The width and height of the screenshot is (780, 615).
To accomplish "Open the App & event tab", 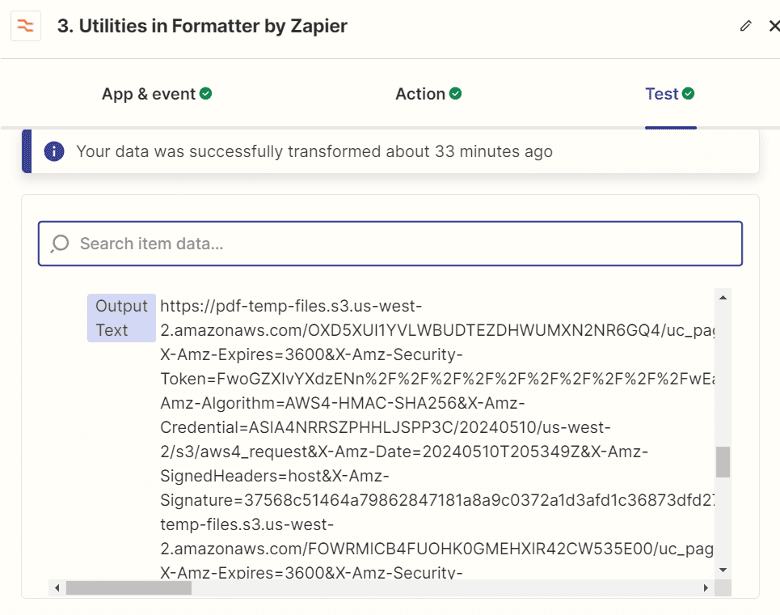I will 157,94.
